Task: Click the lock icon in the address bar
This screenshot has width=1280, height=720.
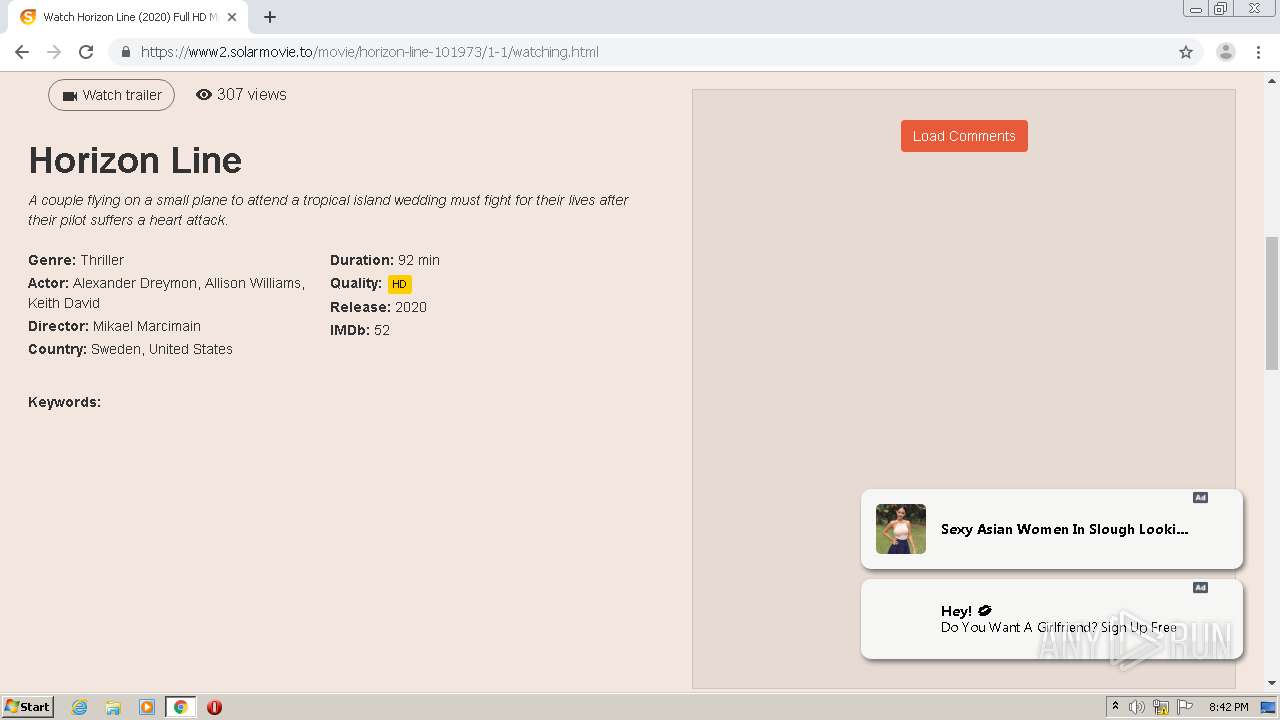Action: [126, 52]
